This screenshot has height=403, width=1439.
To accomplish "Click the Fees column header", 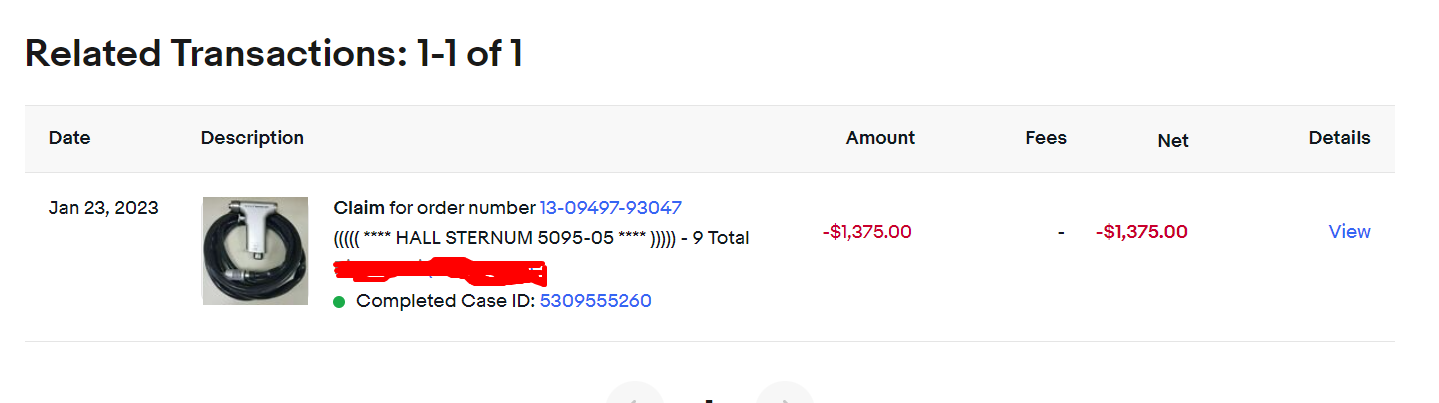I will coord(1046,138).
